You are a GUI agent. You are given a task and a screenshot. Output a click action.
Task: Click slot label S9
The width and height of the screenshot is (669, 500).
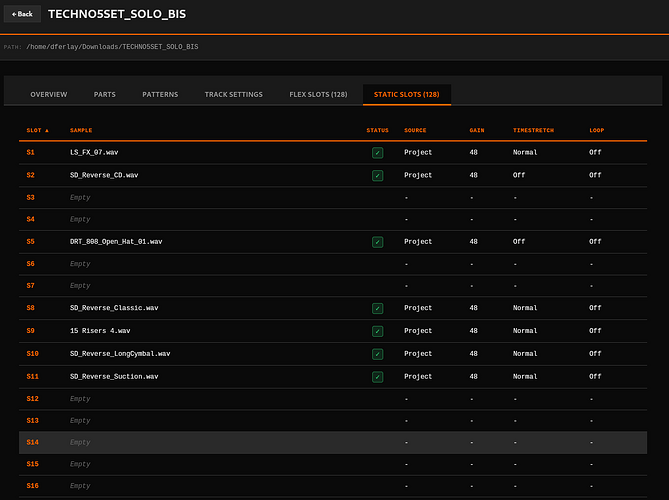(30, 331)
